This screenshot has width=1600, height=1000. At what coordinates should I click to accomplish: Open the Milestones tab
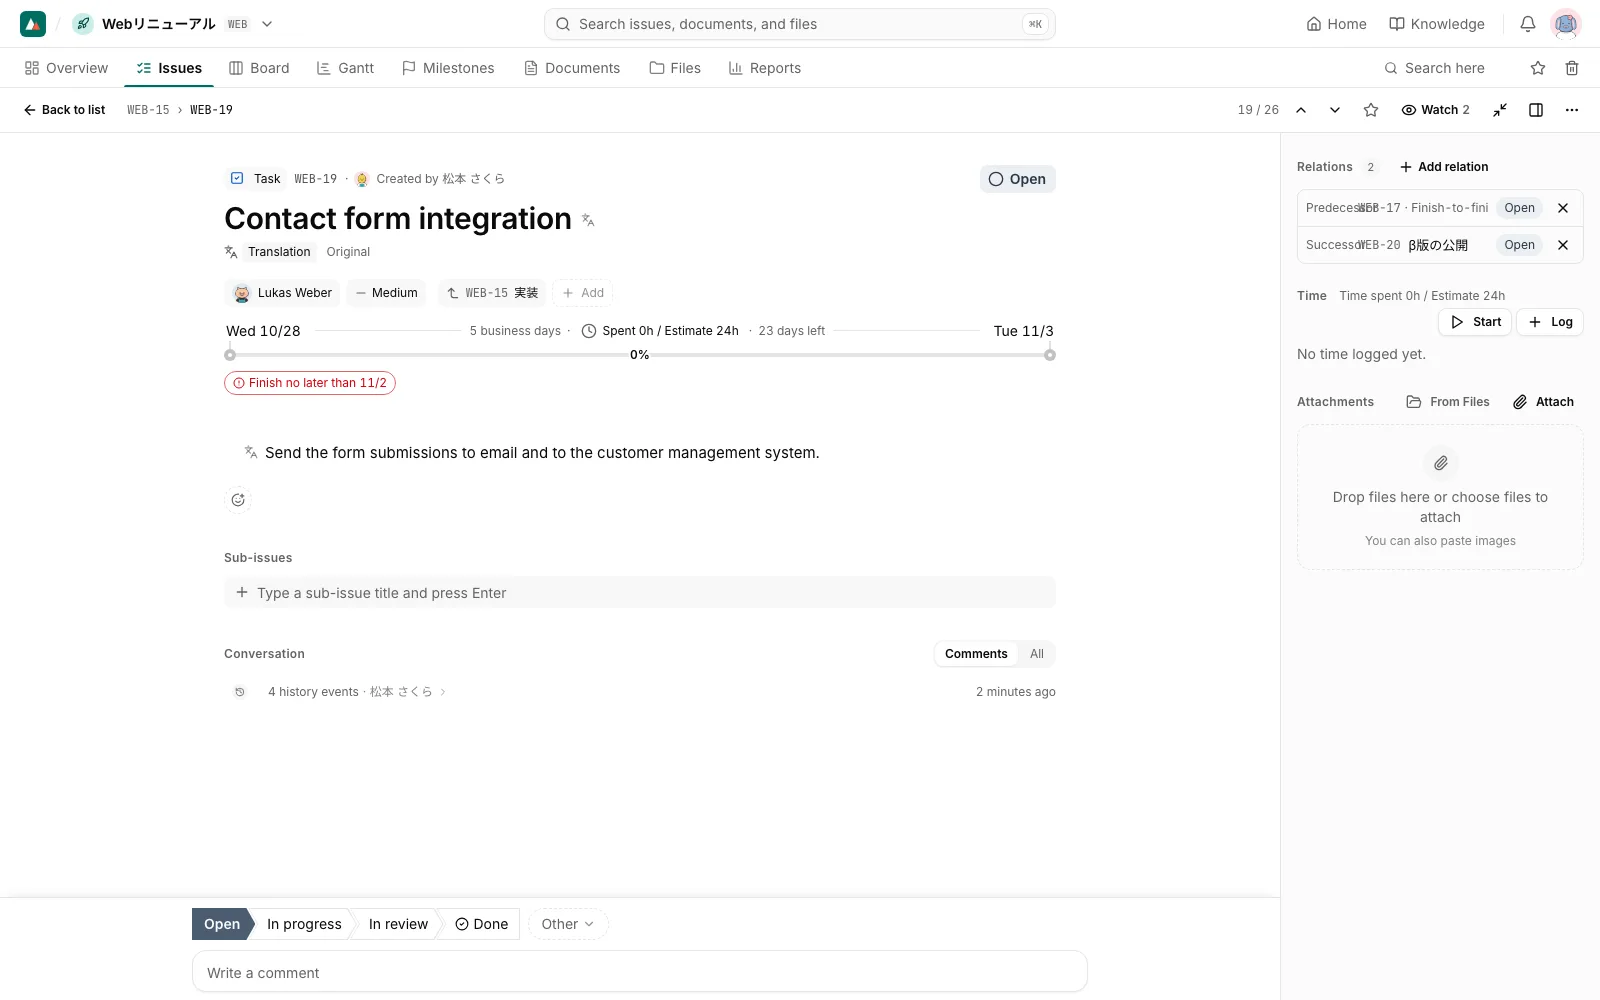point(448,68)
